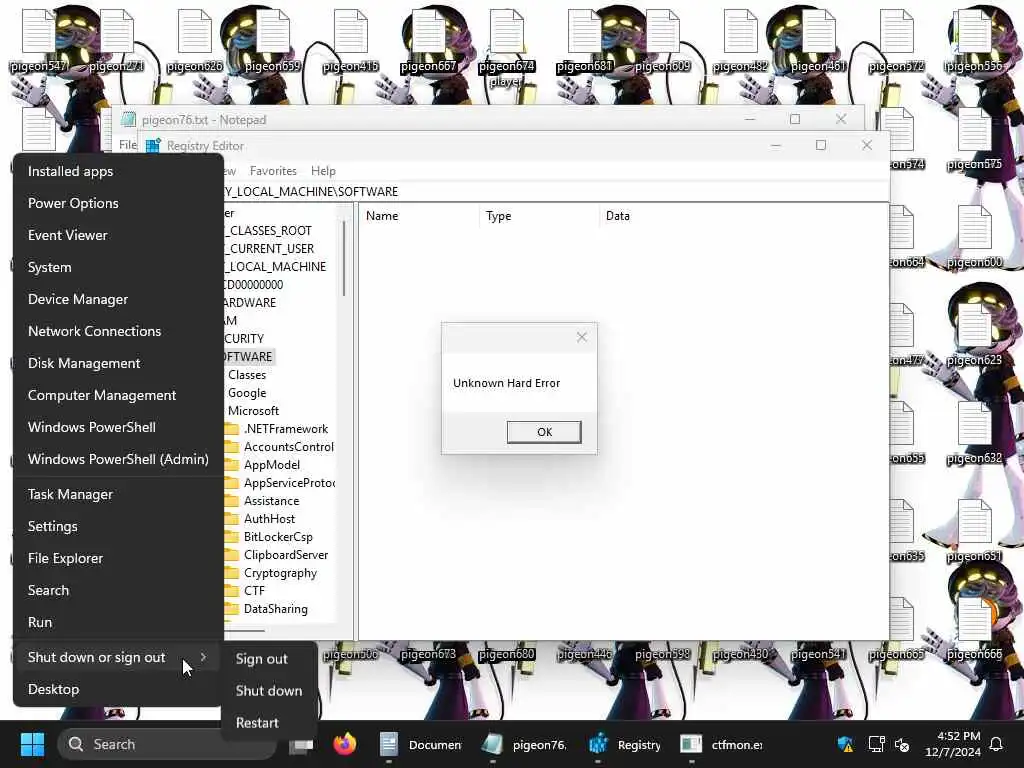Click the Registry Editor address bar
The width and height of the screenshot is (1024, 768).
click(555, 191)
